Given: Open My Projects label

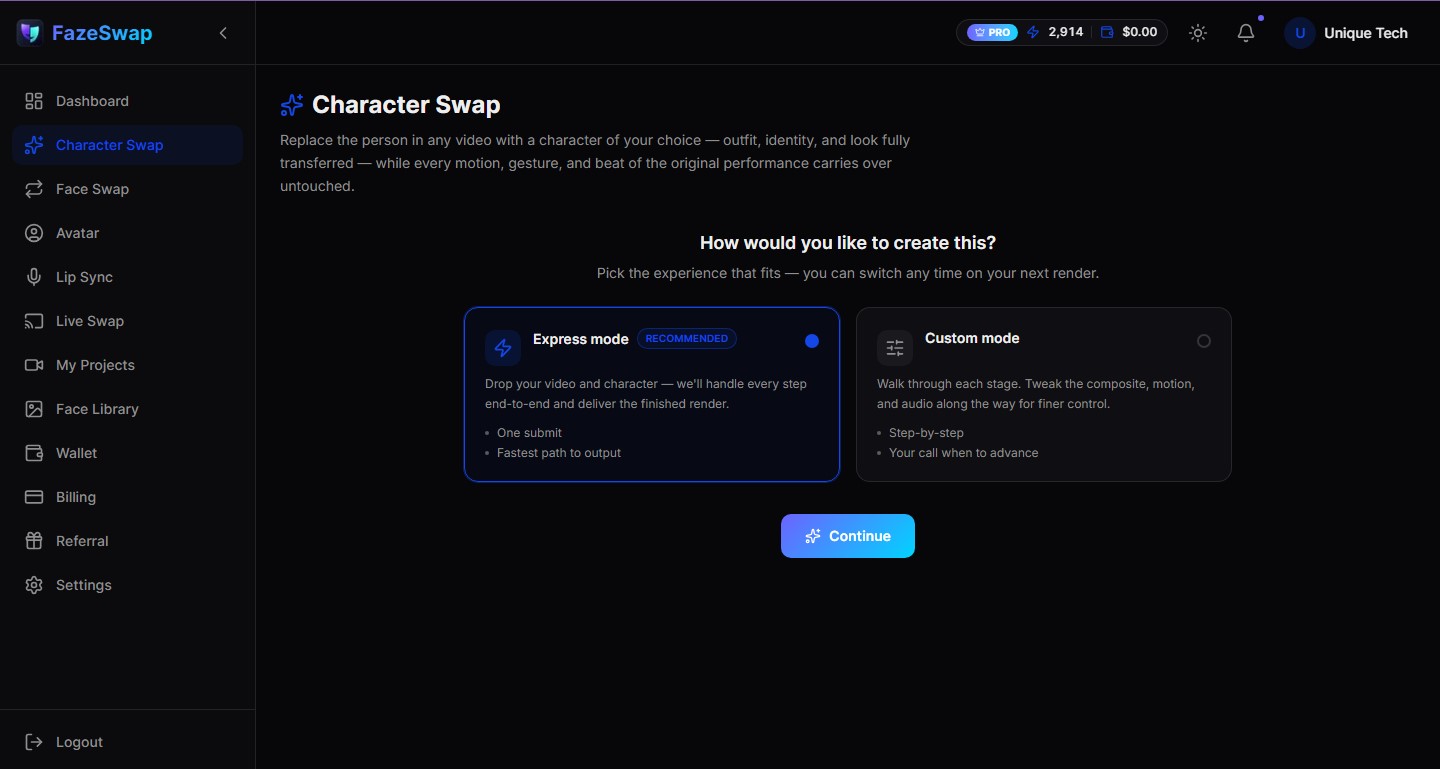Looking at the screenshot, I should coord(95,365).
